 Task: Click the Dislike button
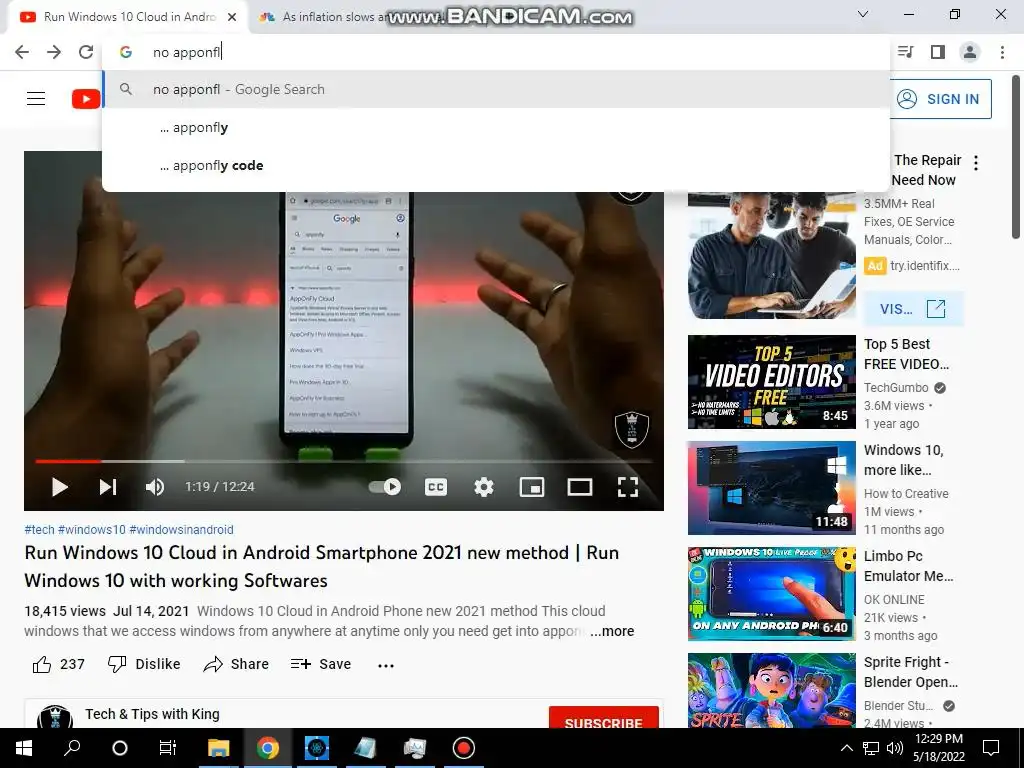(144, 664)
